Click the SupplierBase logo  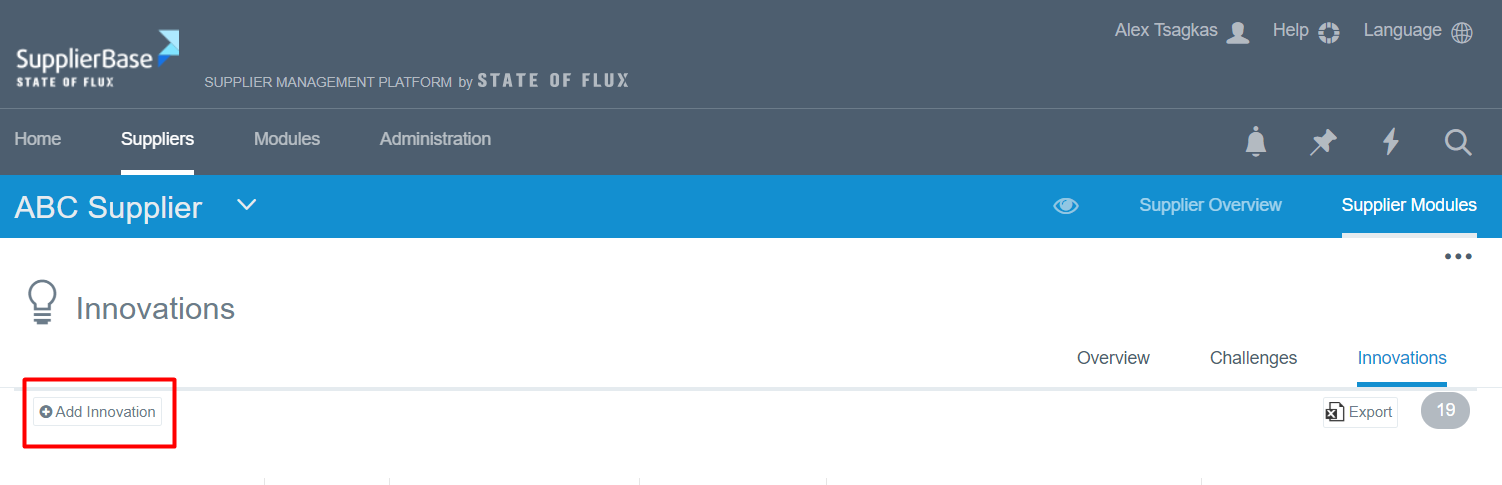(x=97, y=59)
